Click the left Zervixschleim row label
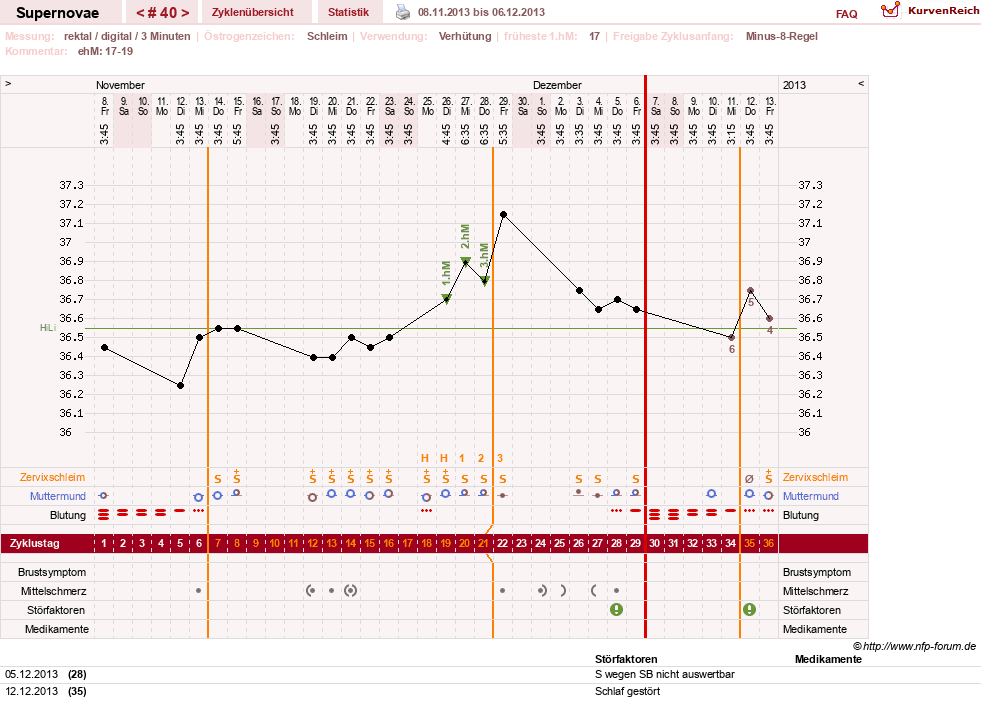This screenshot has width=981, height=718. (52, 477)
